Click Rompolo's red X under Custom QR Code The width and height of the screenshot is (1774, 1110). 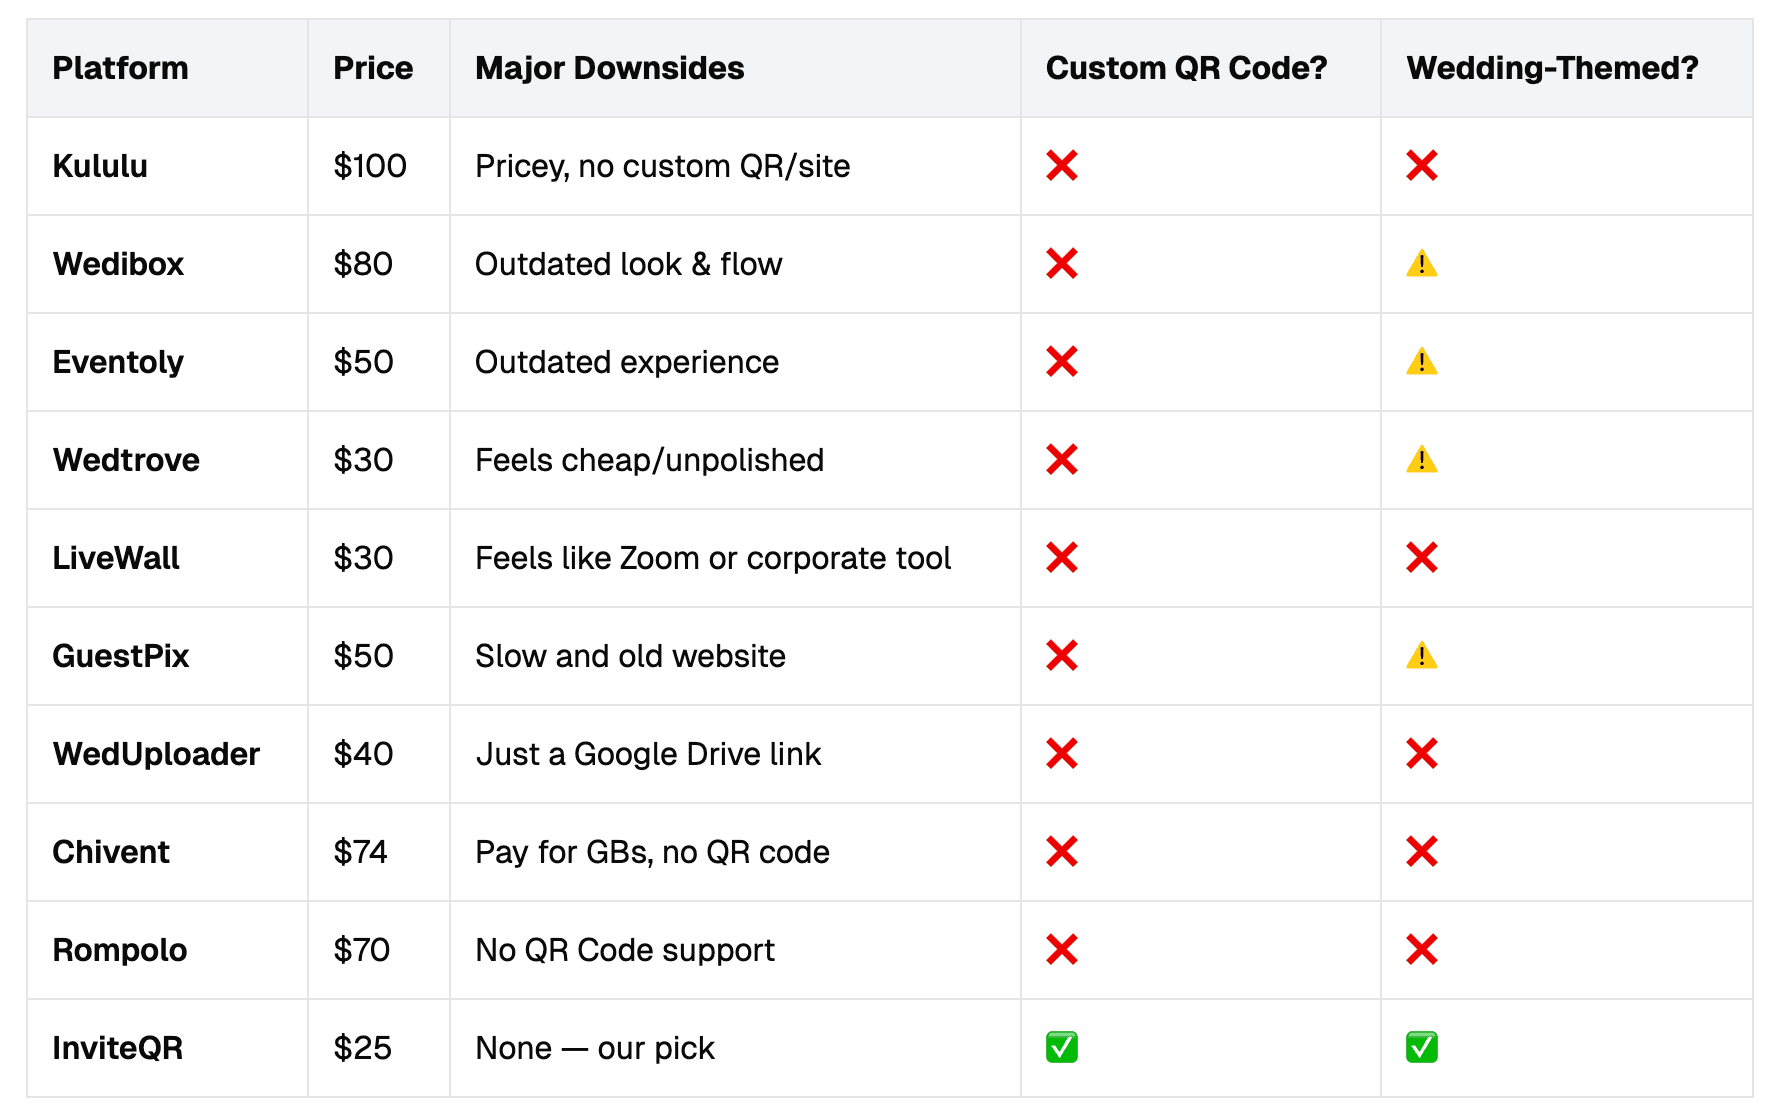point(1061,950)
